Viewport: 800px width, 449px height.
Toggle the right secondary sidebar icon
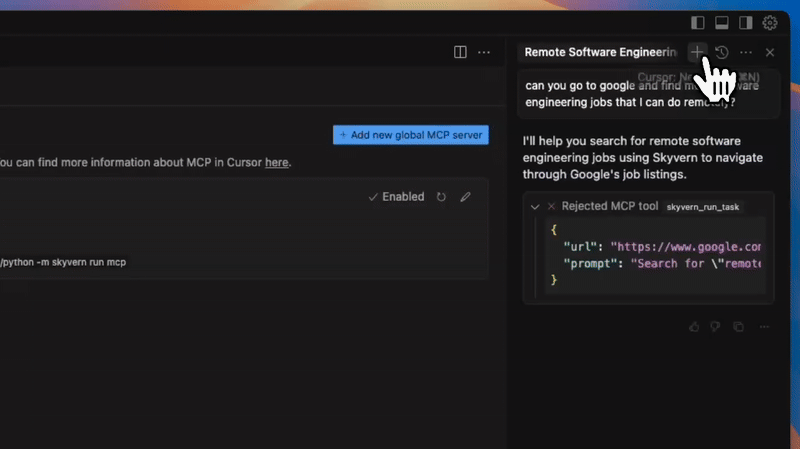point(745,22)
